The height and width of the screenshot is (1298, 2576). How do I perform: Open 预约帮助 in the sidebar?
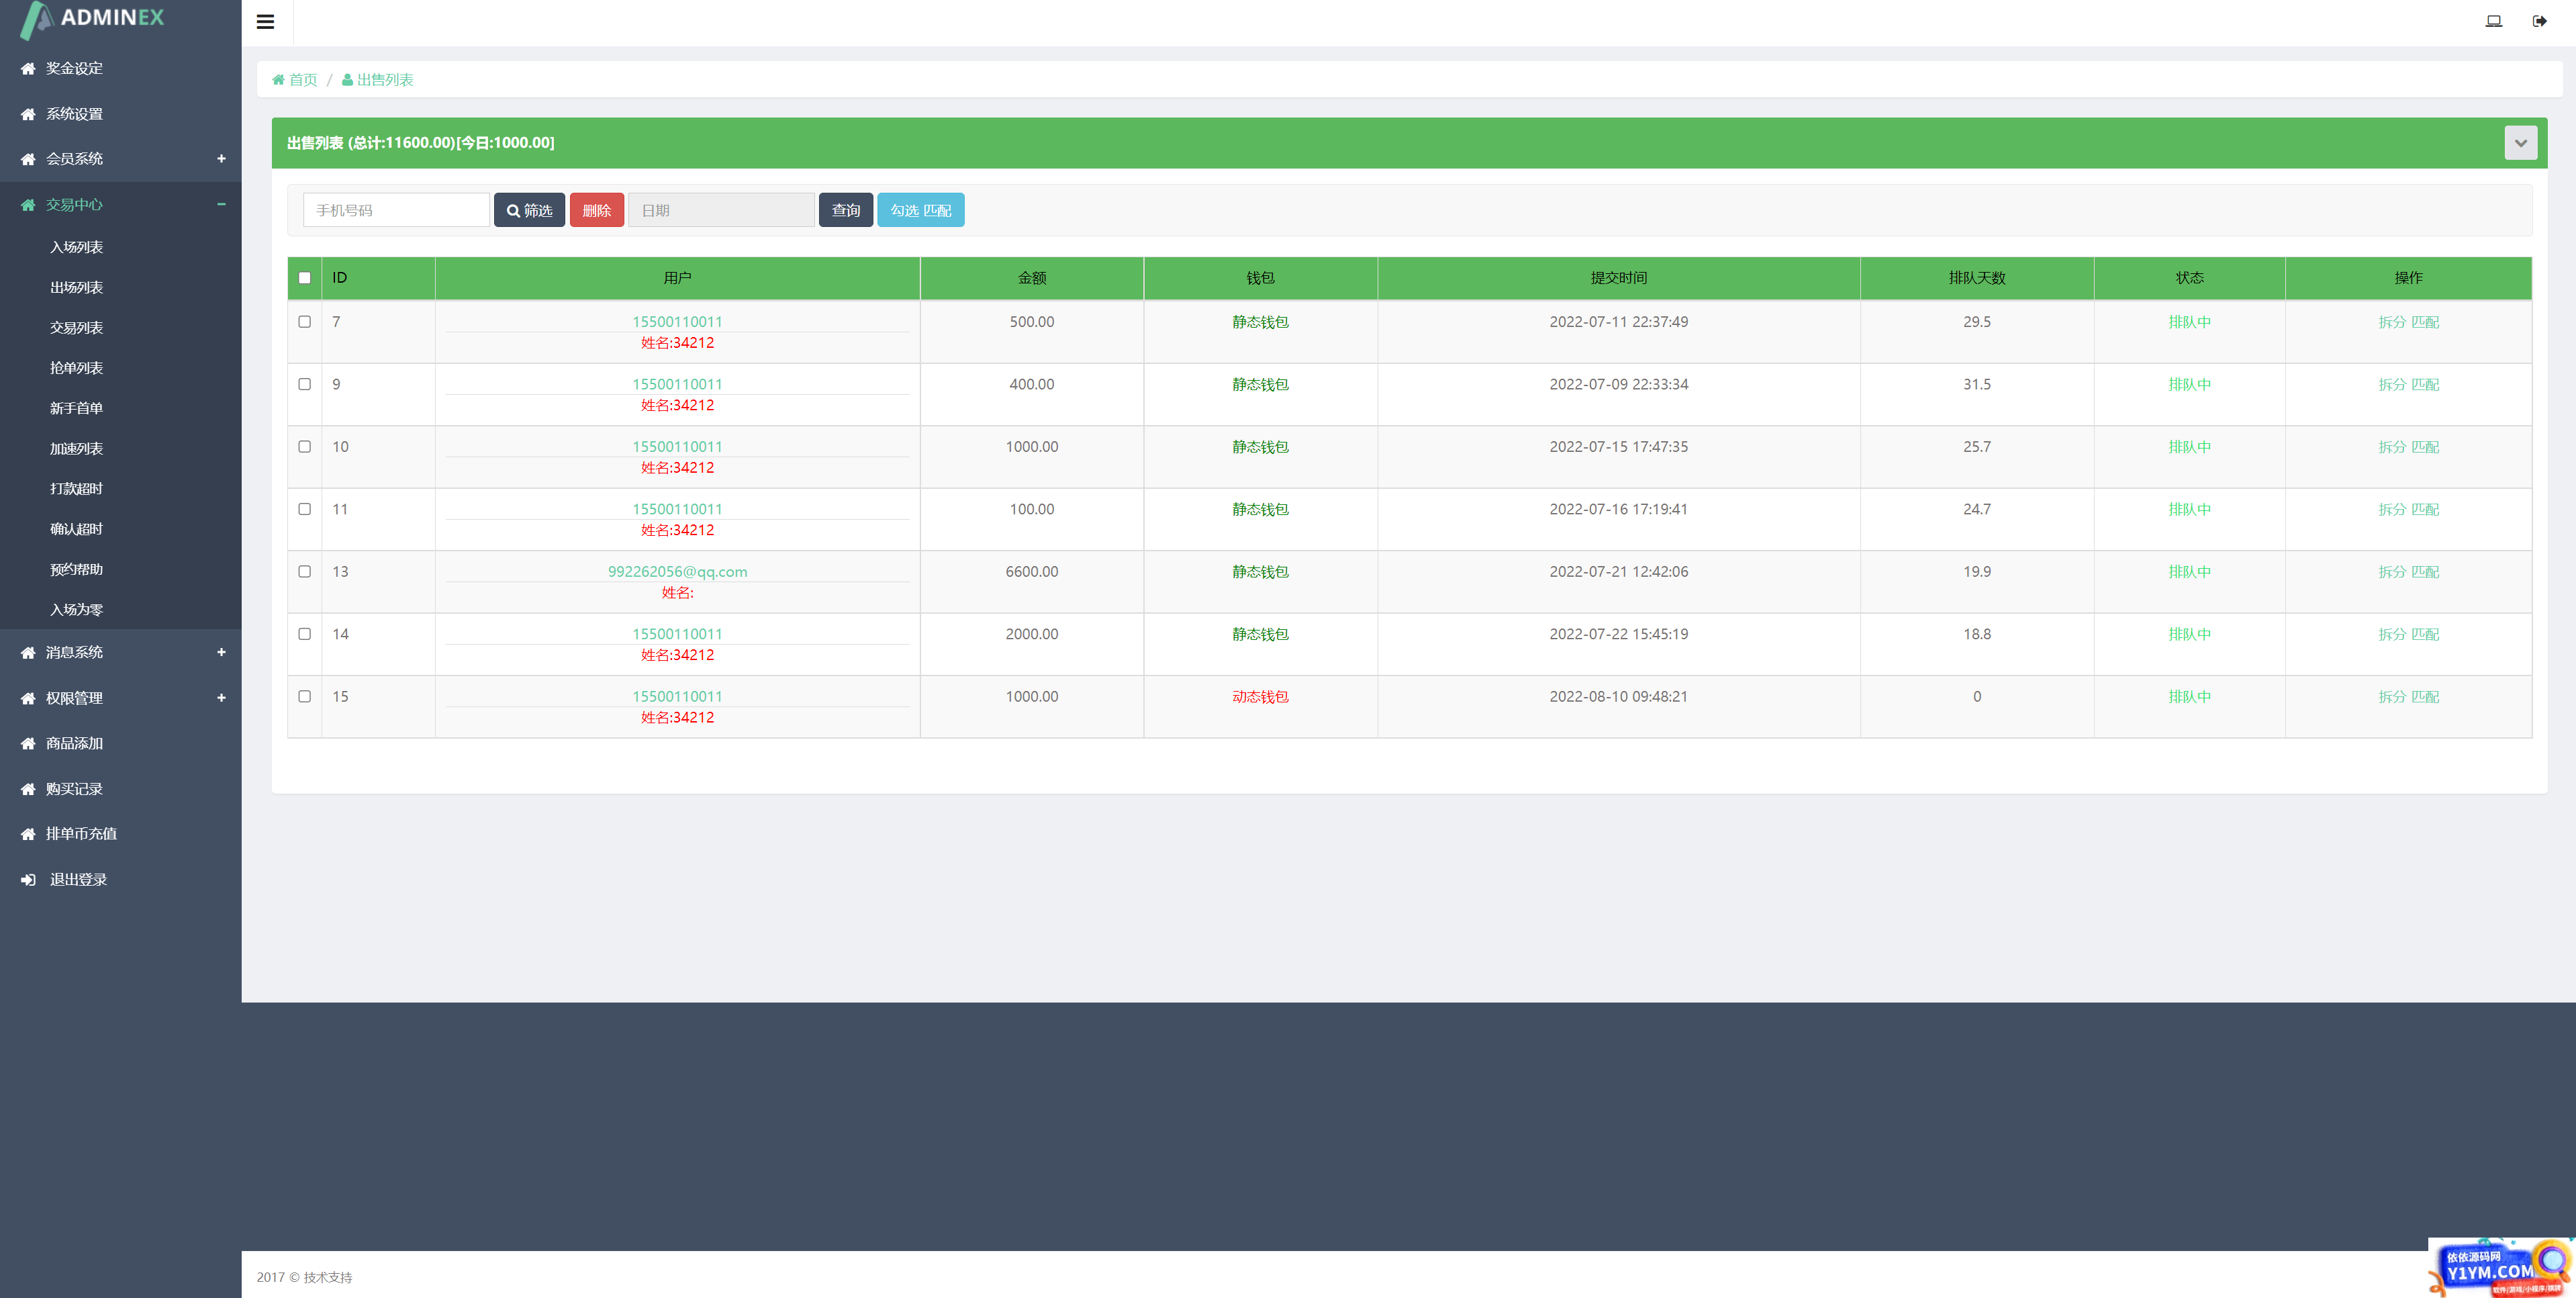coord(77,570)
